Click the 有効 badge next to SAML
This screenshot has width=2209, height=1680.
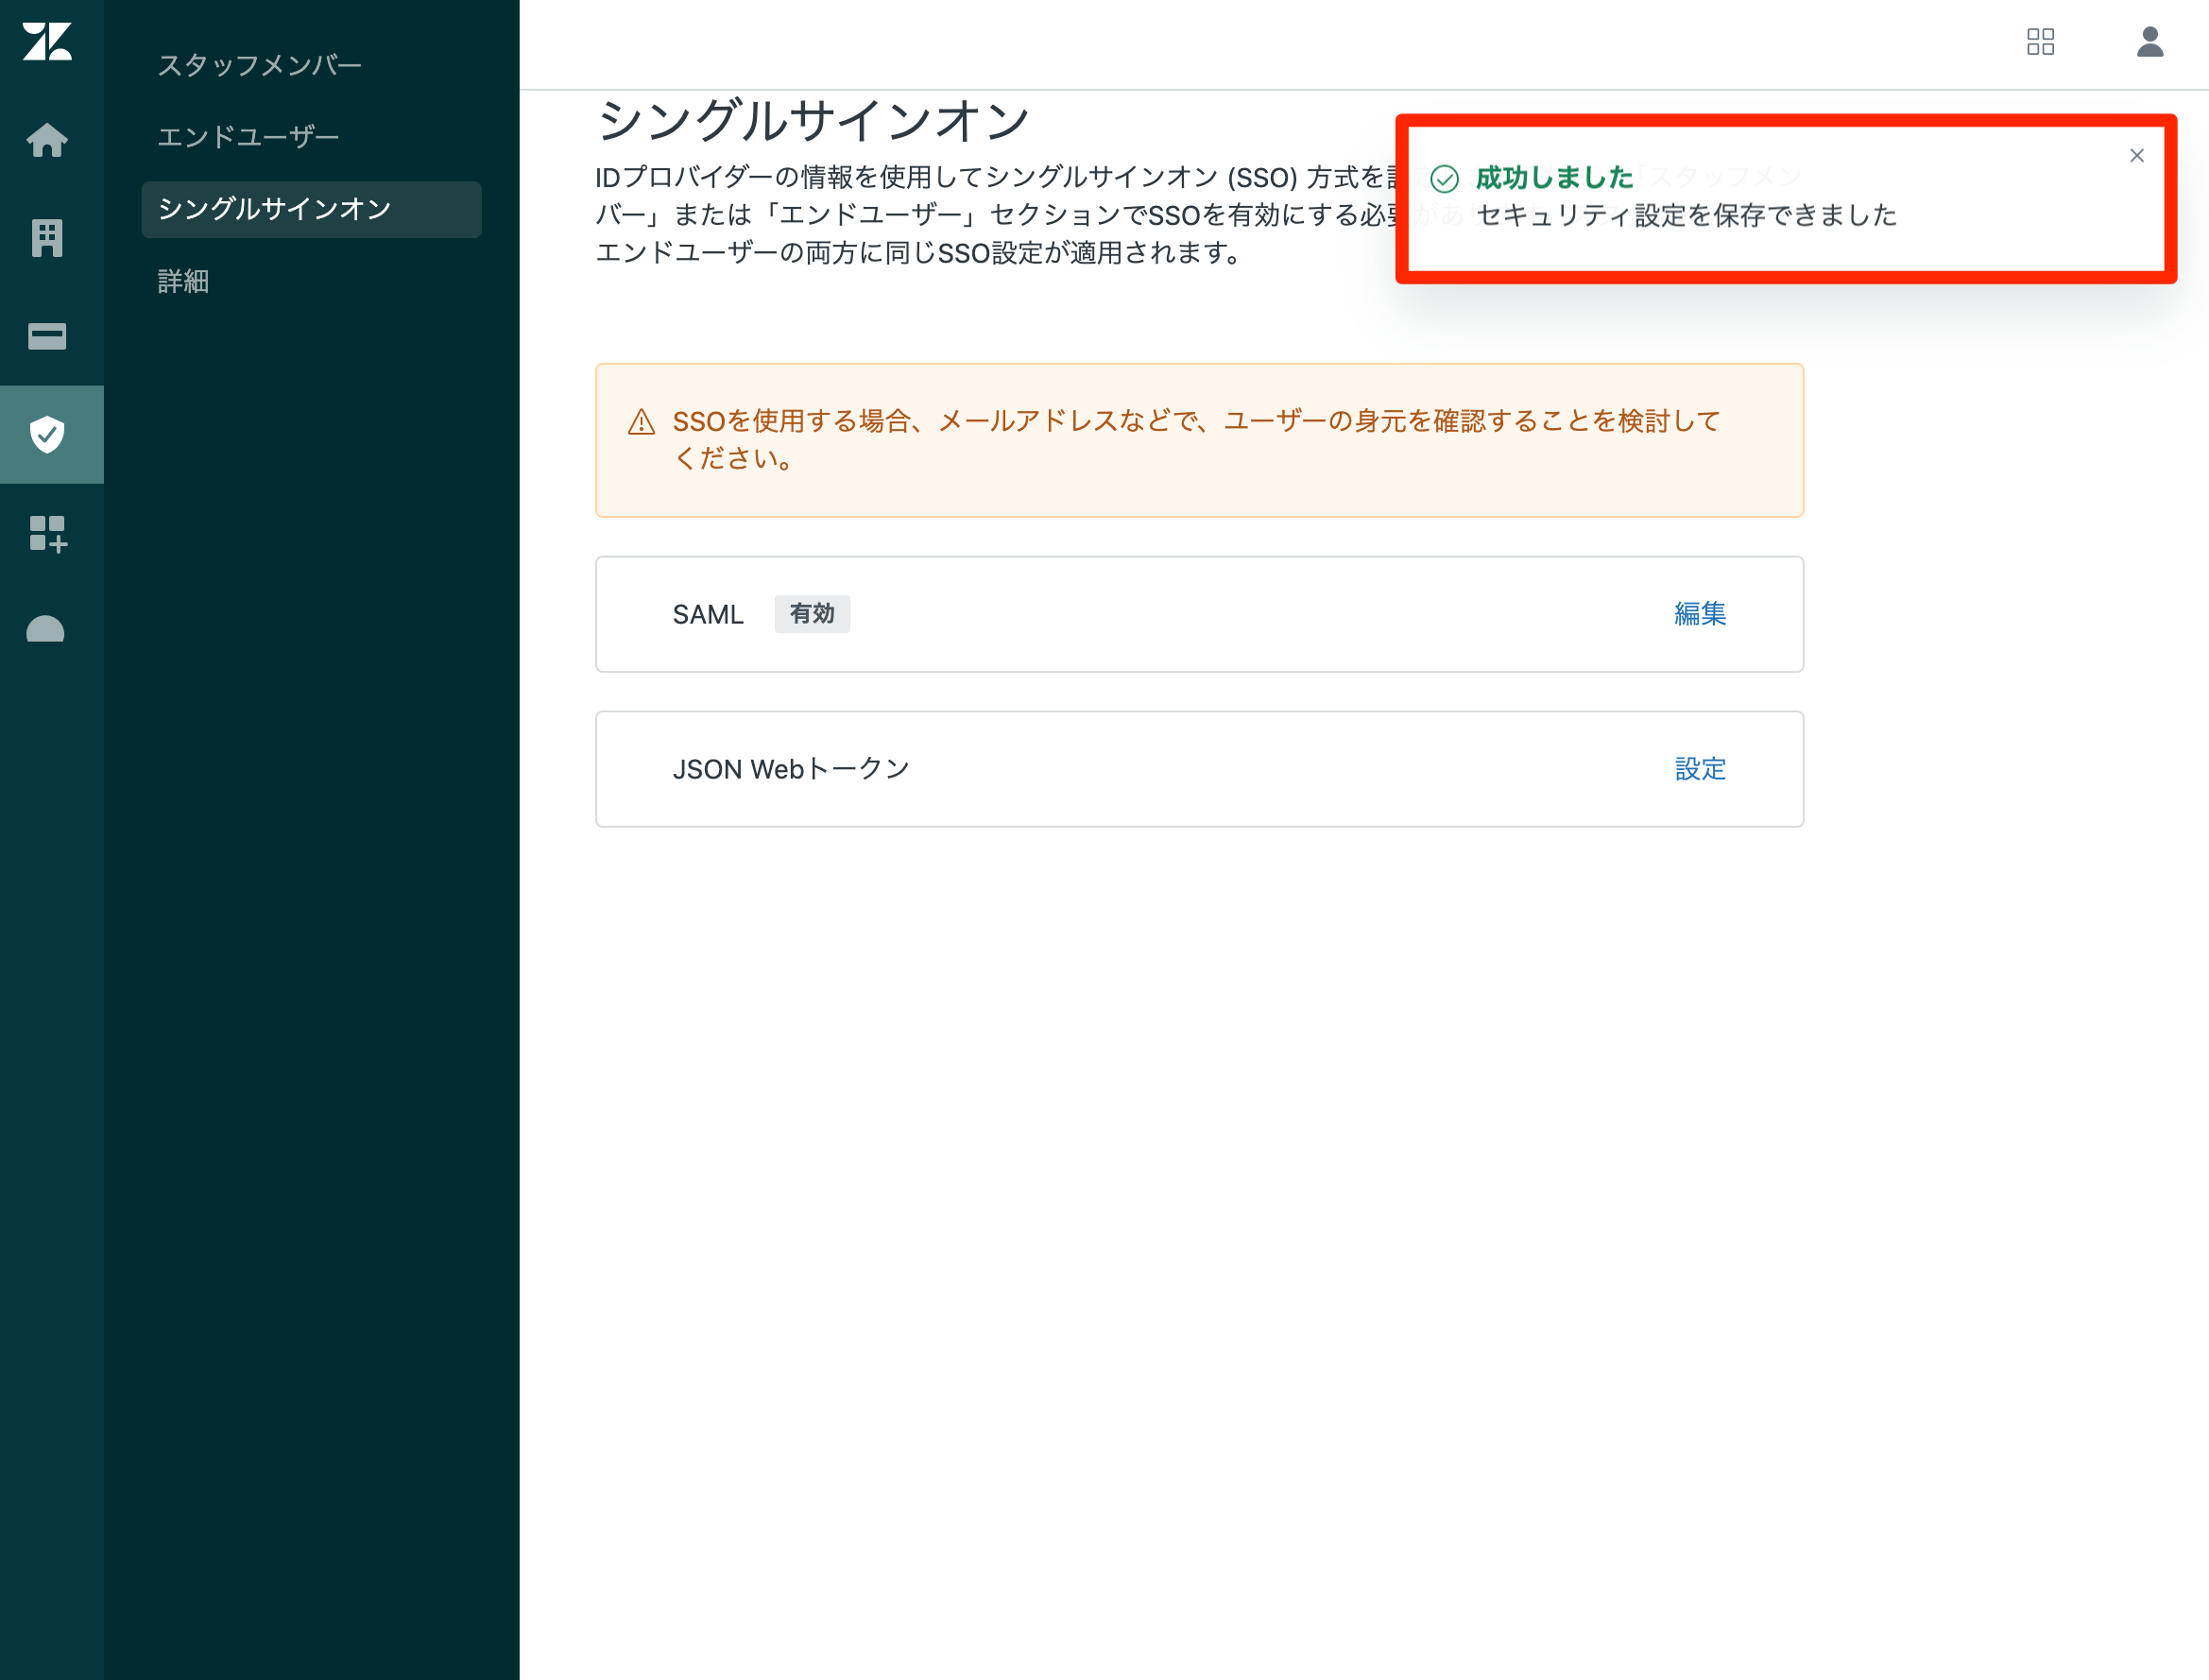coord(812,614)
